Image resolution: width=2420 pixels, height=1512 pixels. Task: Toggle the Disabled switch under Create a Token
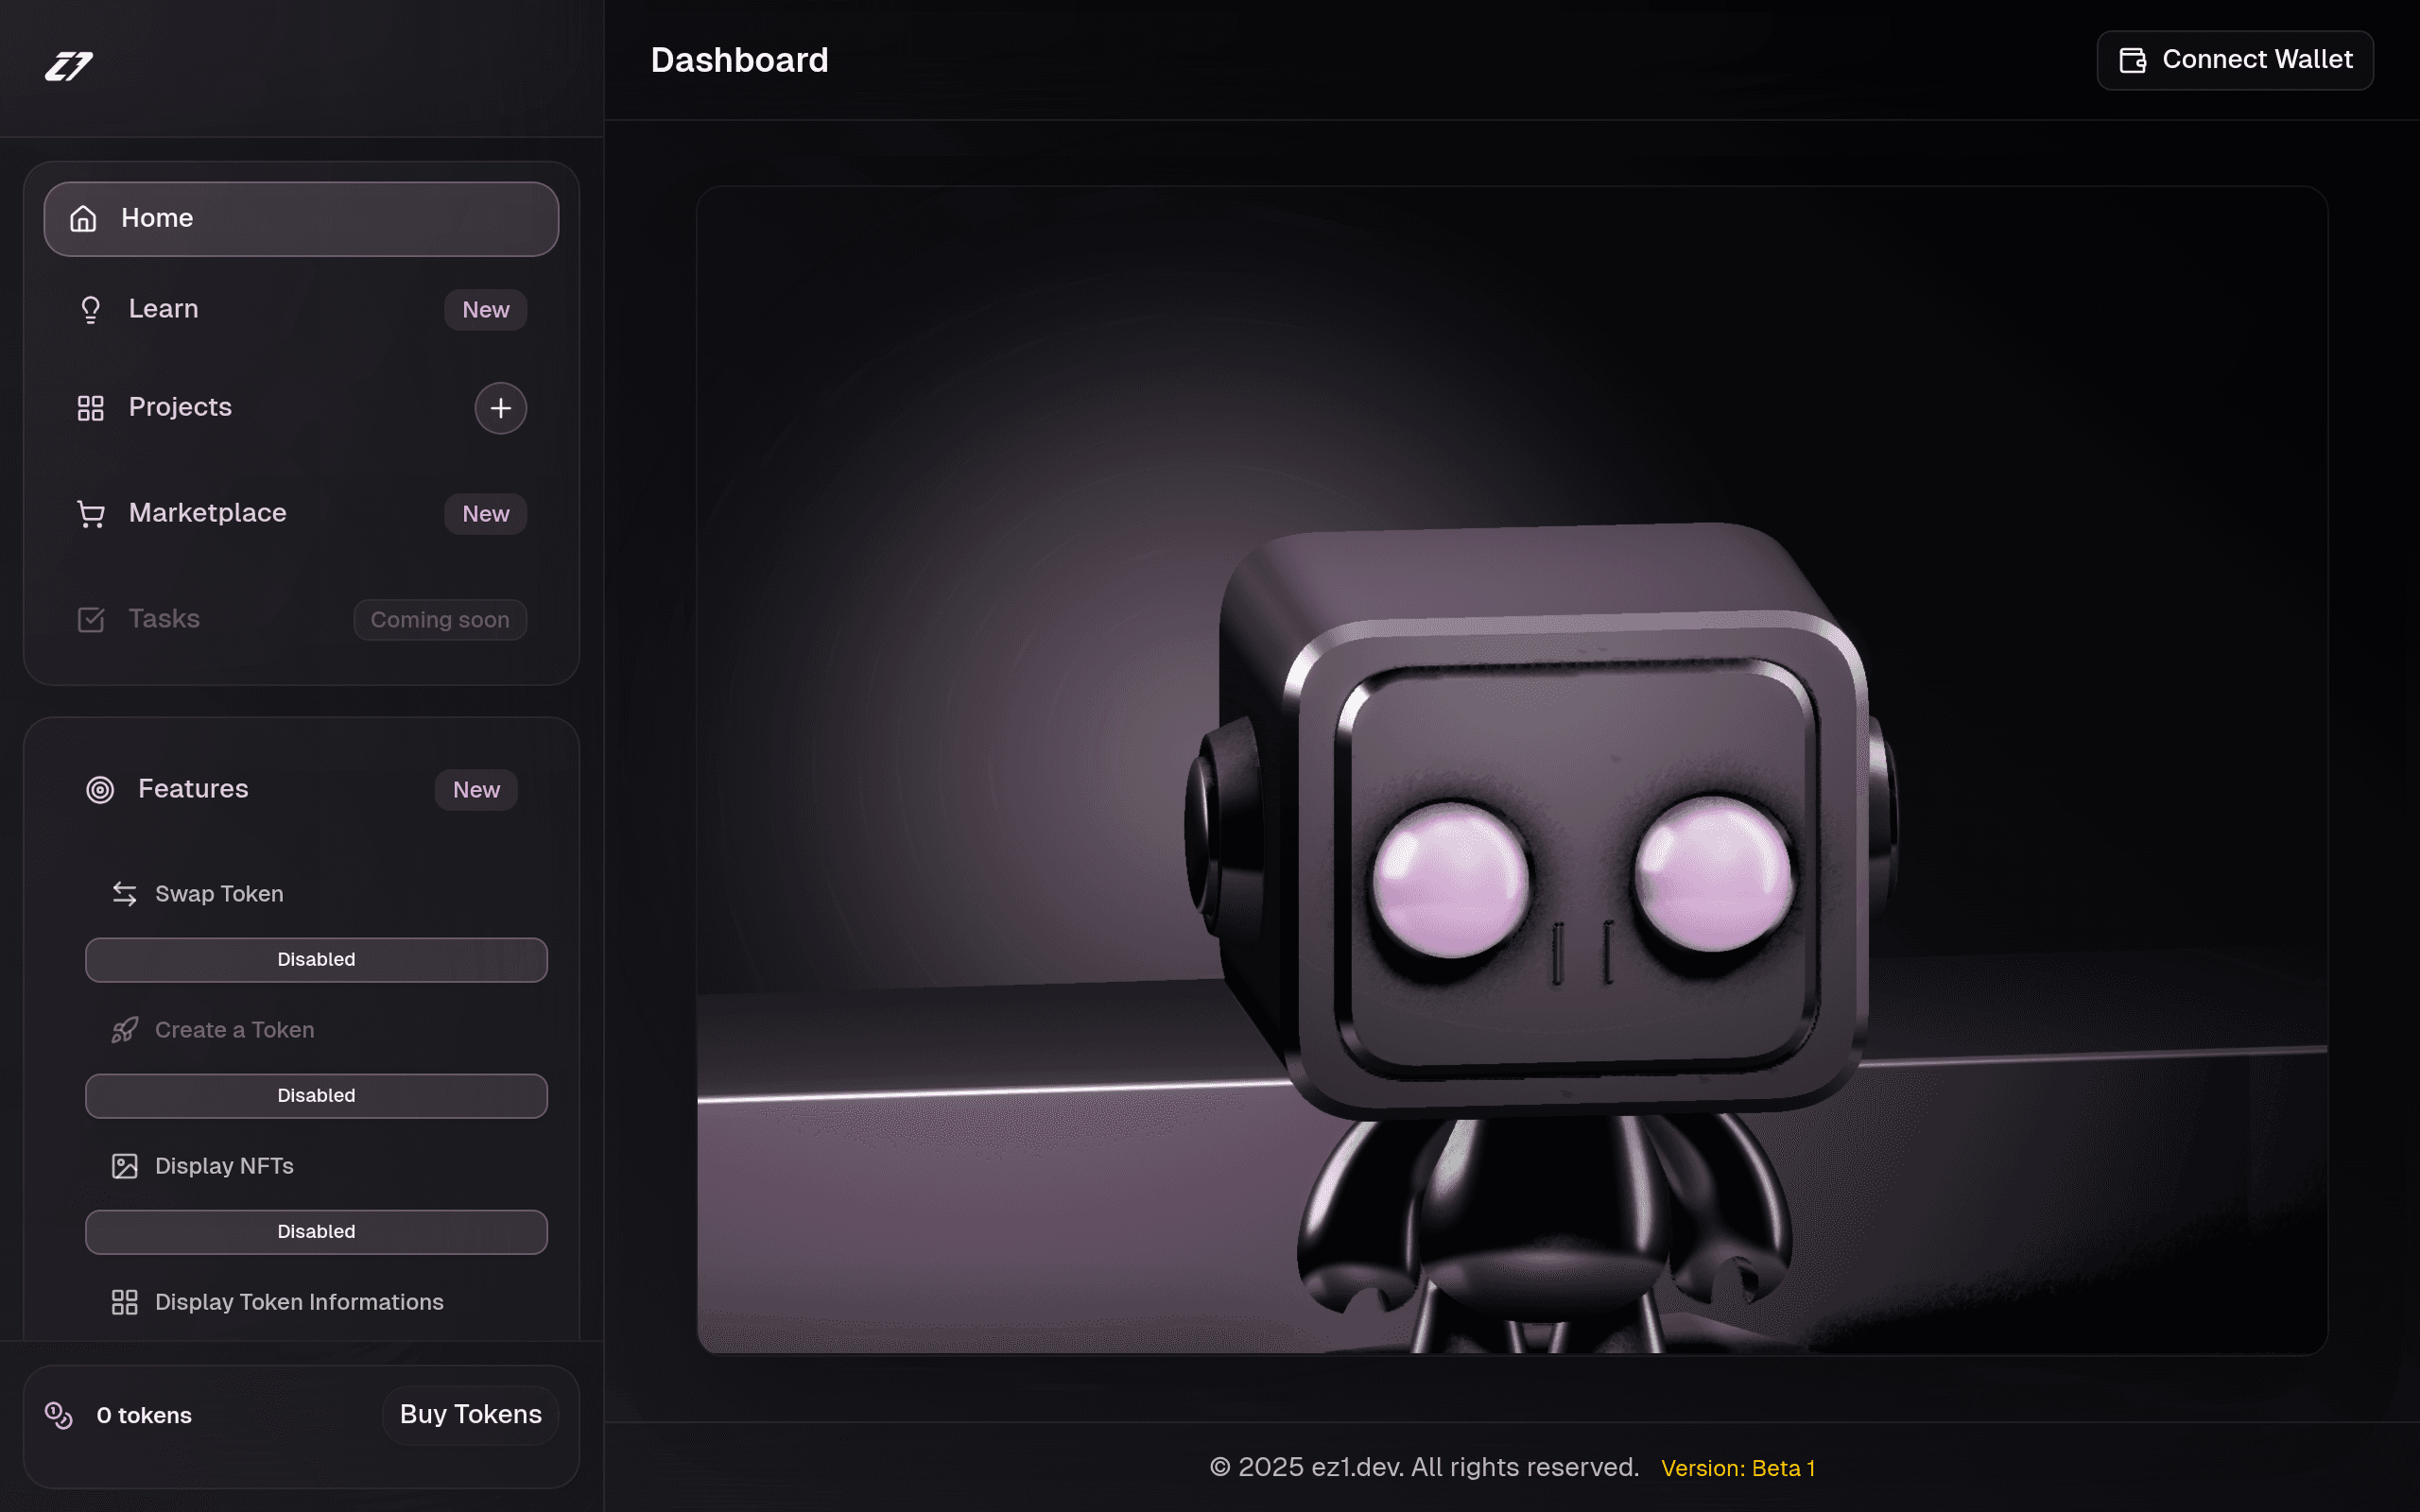(316, 1096)
